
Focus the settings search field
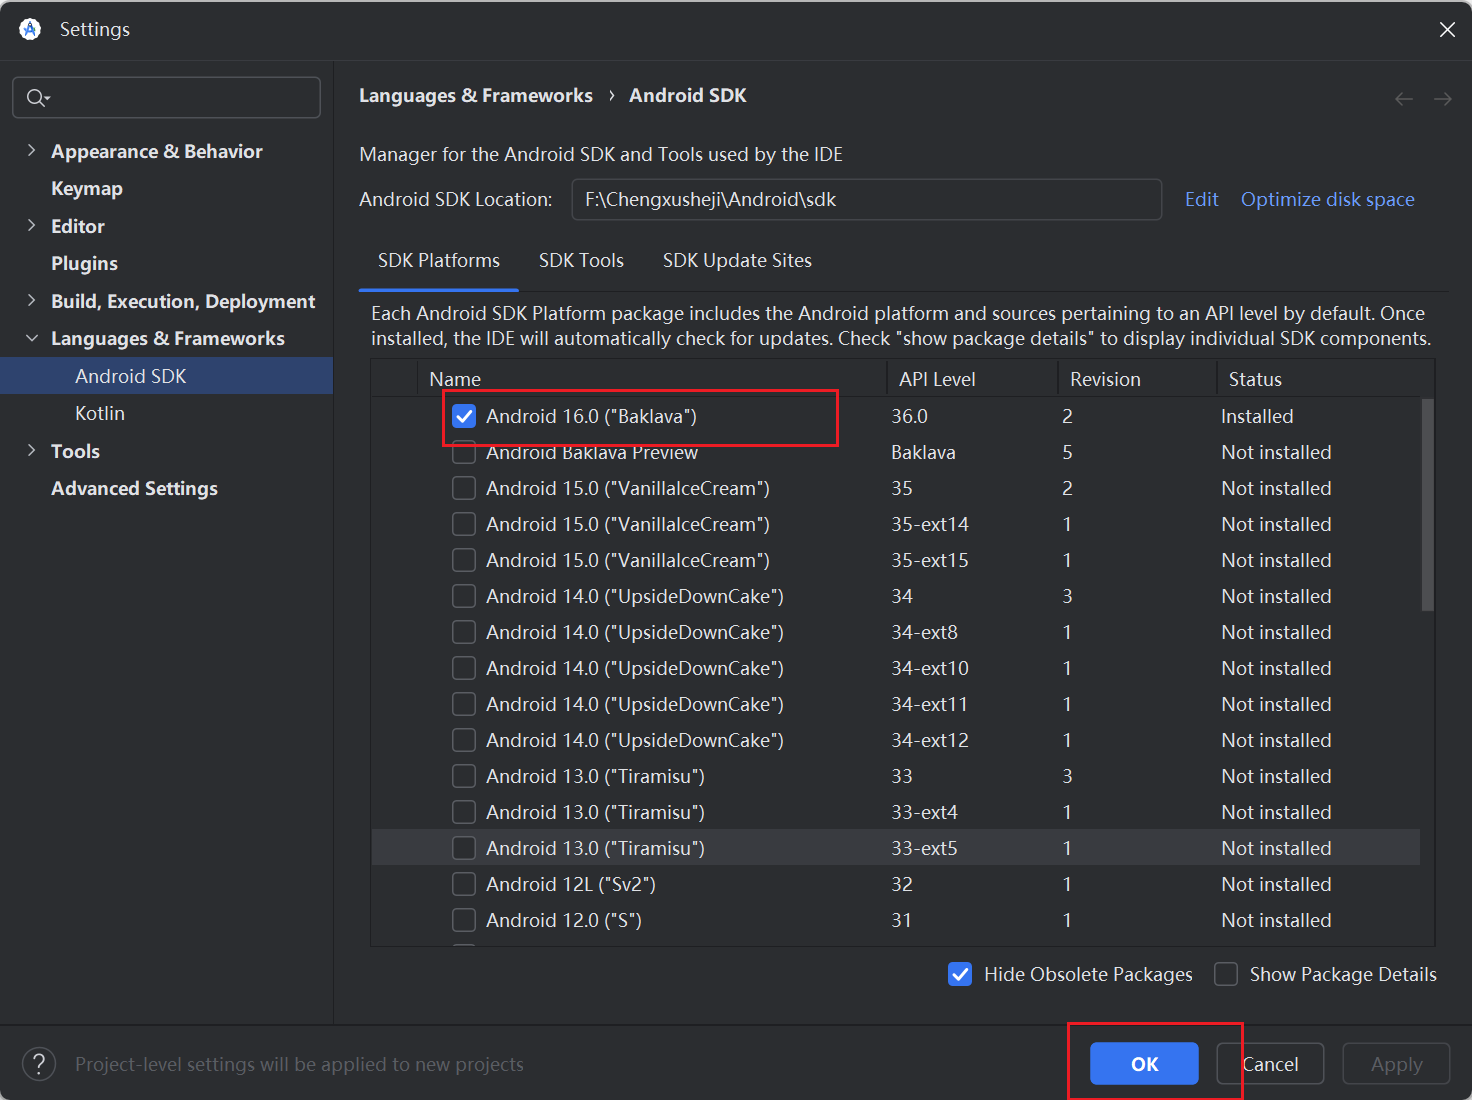pyautogui.click(x=166, y=98)
